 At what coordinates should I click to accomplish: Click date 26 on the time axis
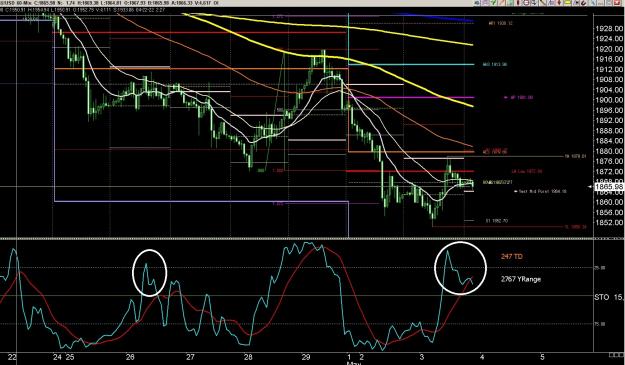(130, 357)
